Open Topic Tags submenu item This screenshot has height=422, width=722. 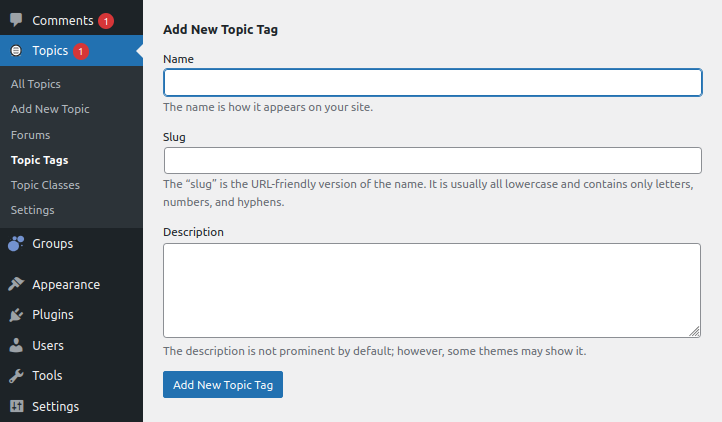pyautogui.click(x=39, y=159)
